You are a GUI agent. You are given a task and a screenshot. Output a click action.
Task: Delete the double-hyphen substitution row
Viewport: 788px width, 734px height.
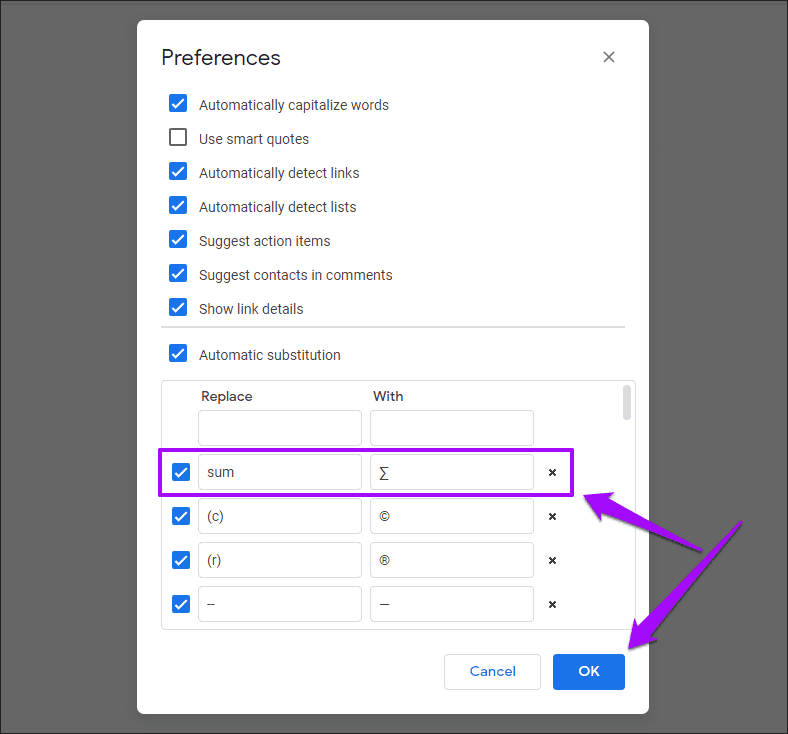click(x=552, y=604)
